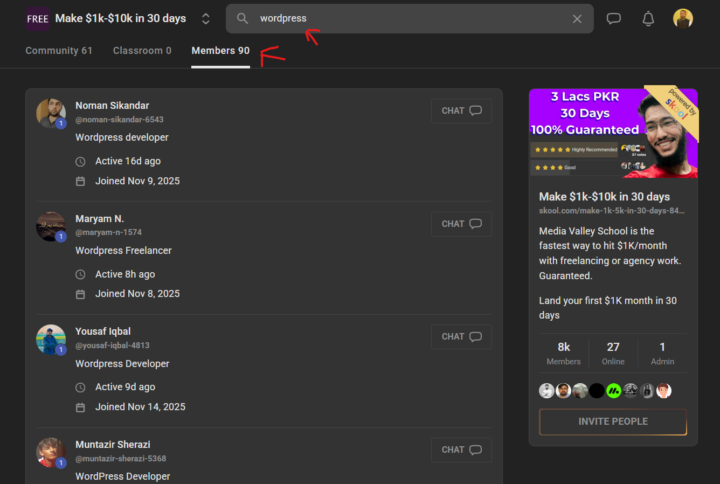Click the search magnifier icon
The width and height of the screenshot is (720, 484).
242,18
